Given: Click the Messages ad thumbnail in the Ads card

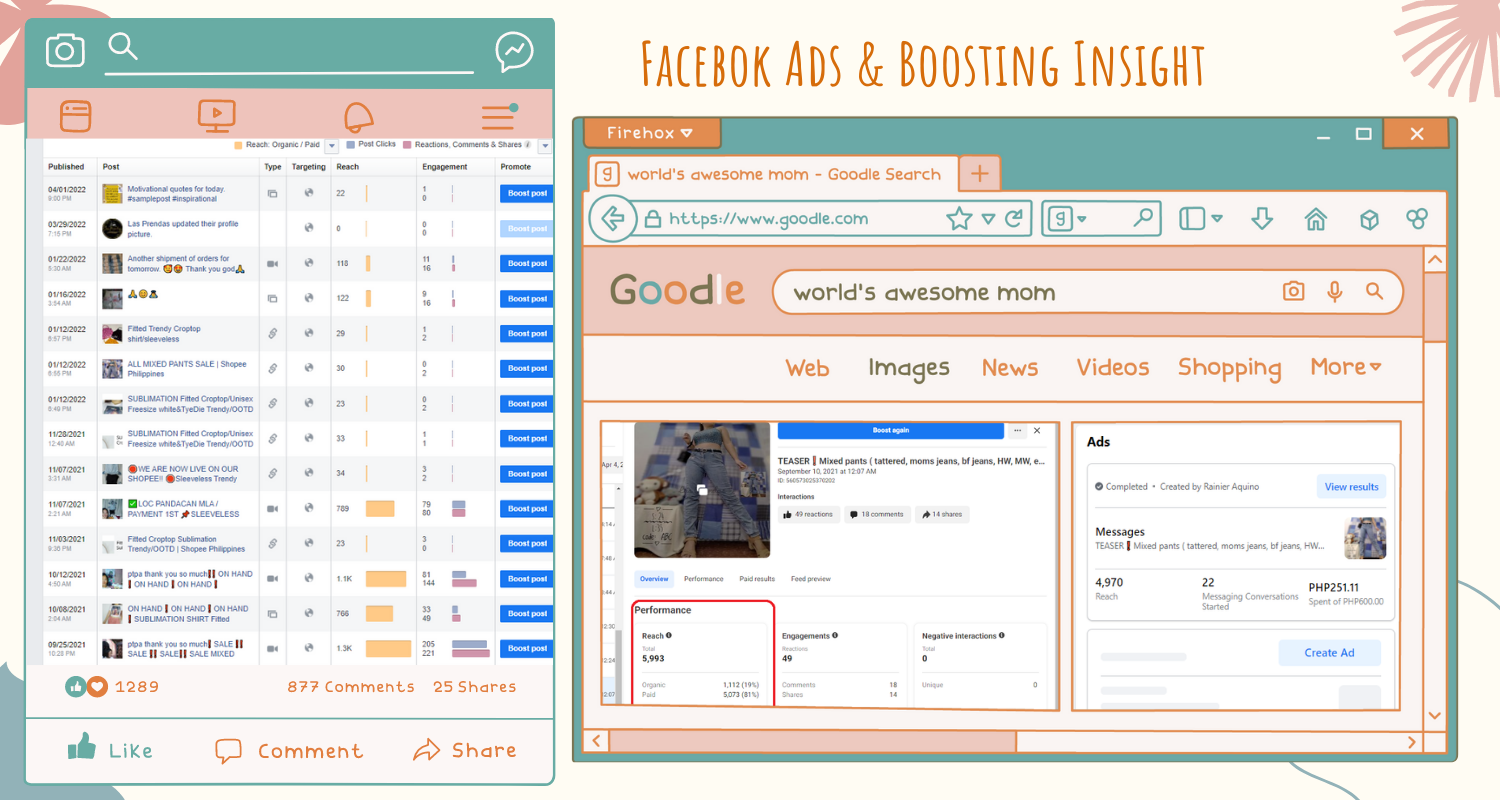Looking at the screenshot, I should click(x=1366, y=538).
